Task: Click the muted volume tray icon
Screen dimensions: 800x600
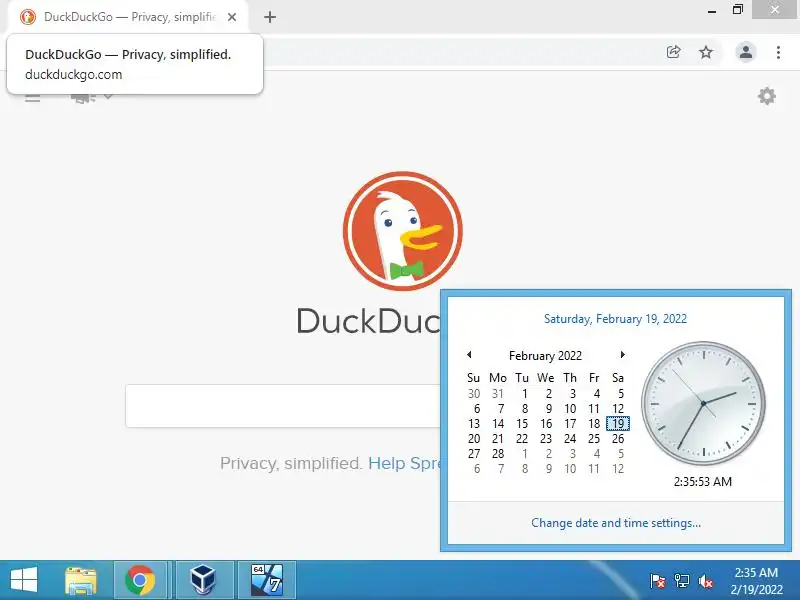Action: pyautogui.click(x=706, y=581)
